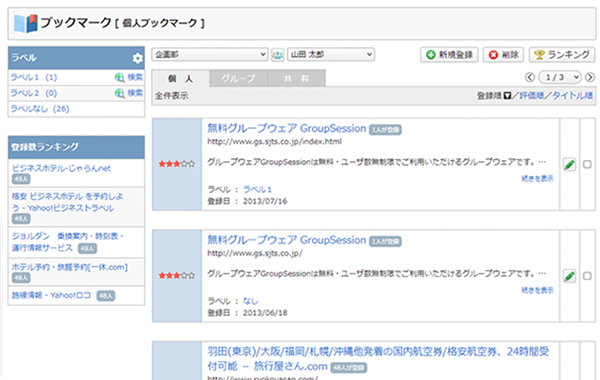Open the ランキング button

pyautogui.click(x=562, y=55)
